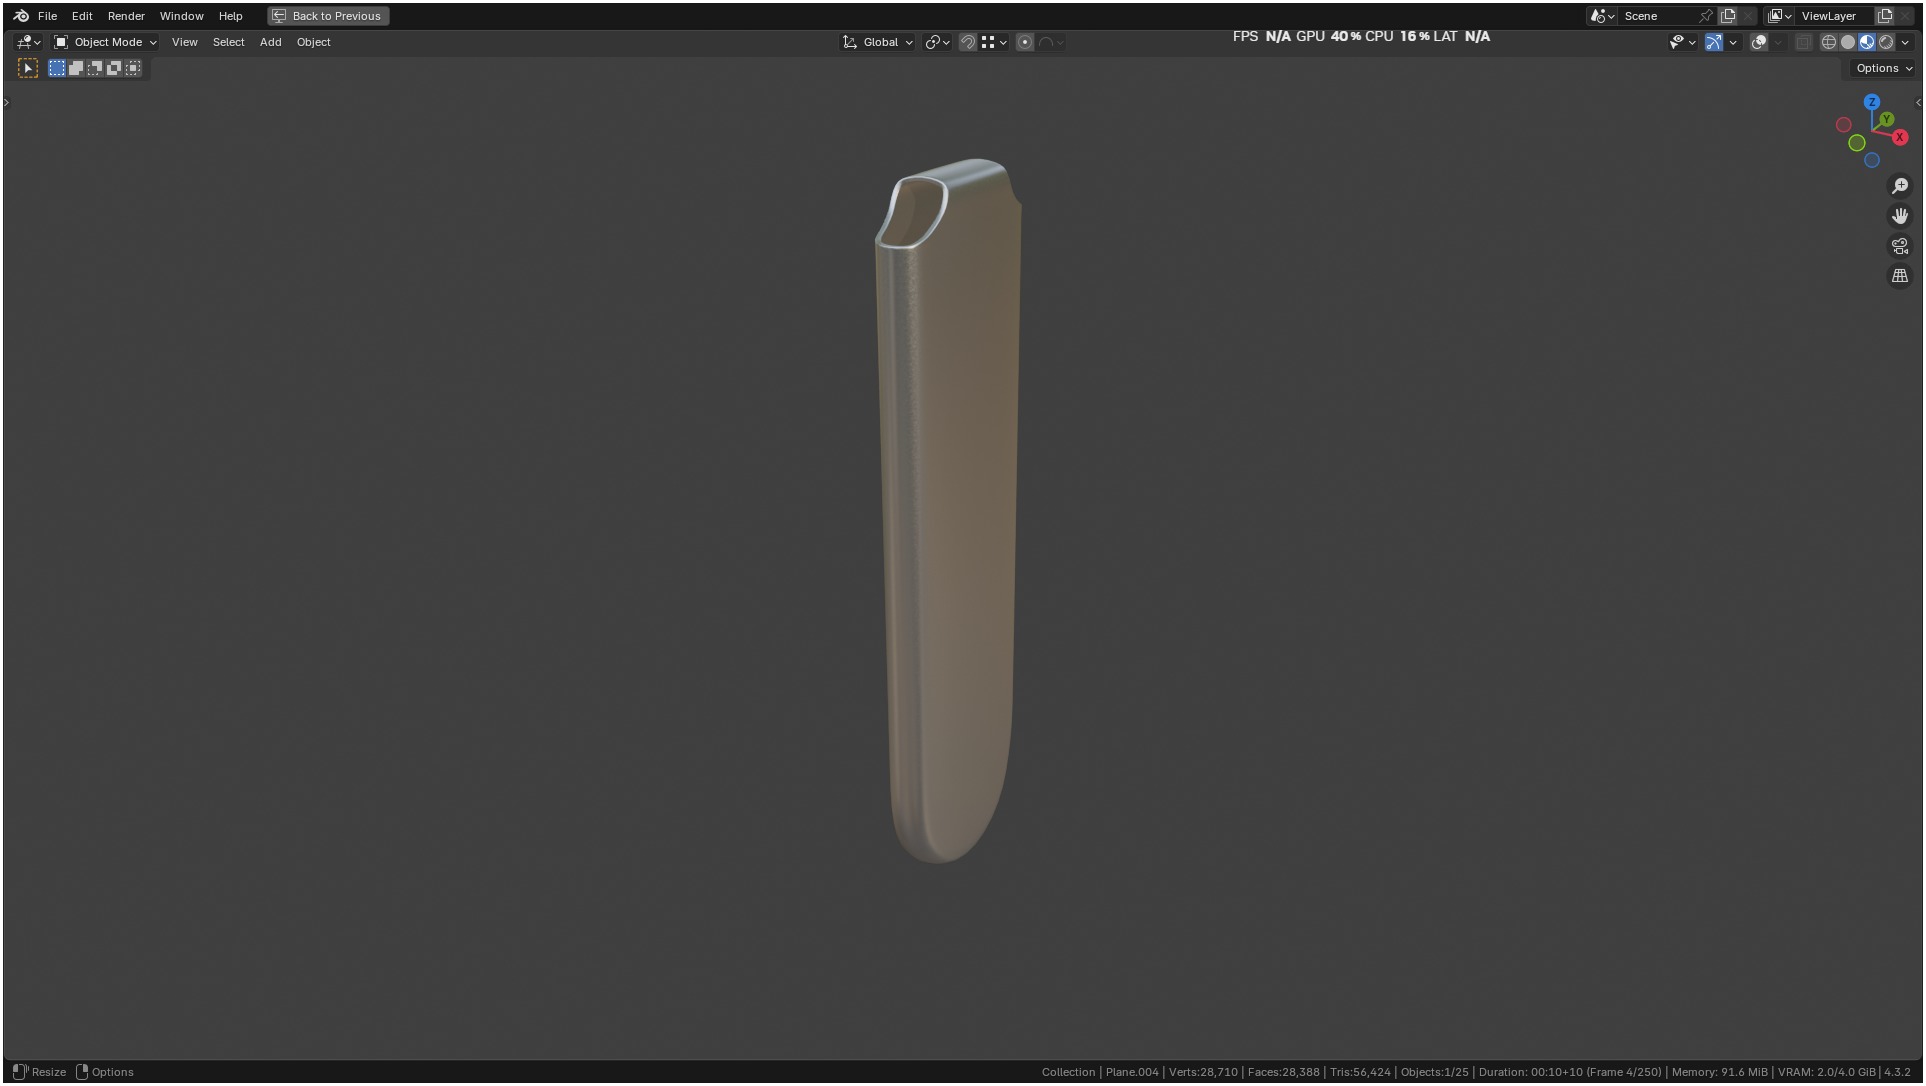Open the transform pivot point dropdown

938,42
